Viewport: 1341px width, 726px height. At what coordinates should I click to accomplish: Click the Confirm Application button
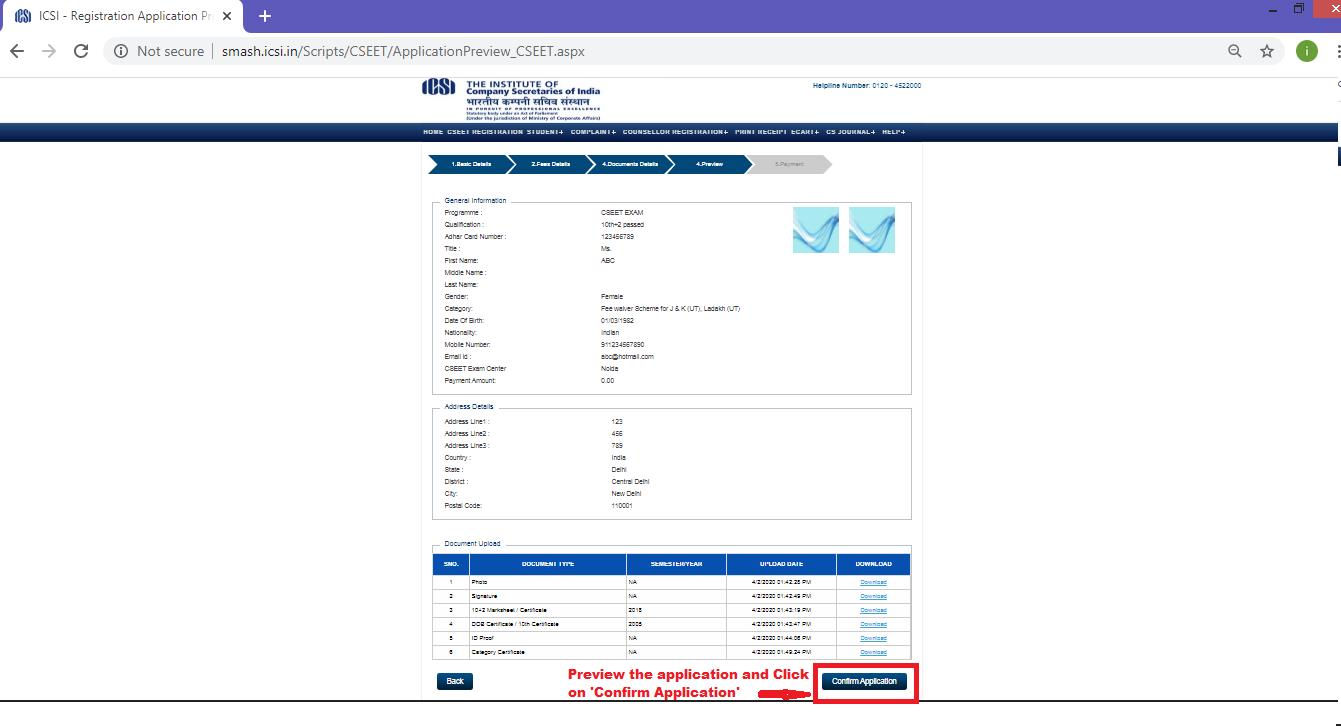click(864, 681)
